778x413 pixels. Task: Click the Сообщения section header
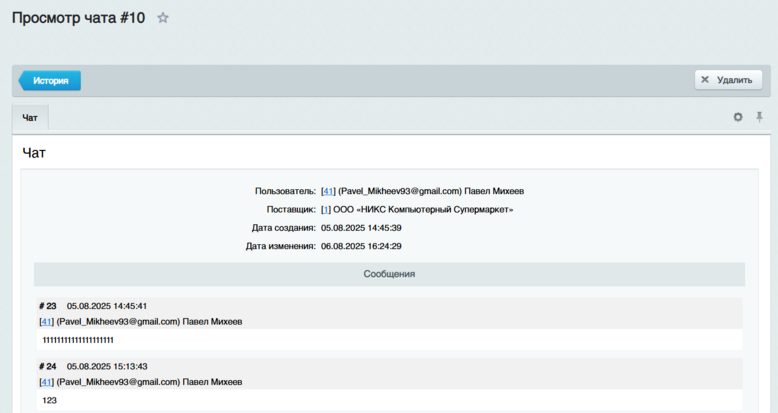389,273
